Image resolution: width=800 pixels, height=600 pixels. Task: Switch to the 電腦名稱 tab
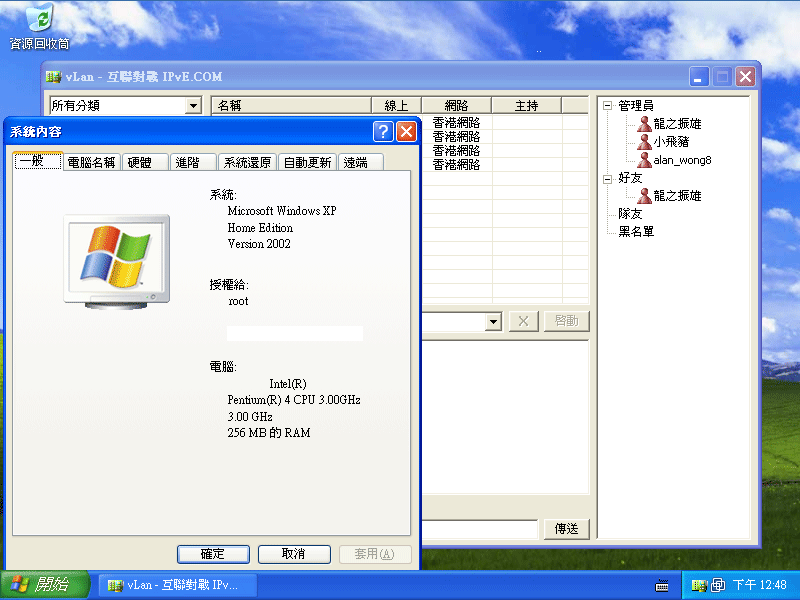click(92, 162)
